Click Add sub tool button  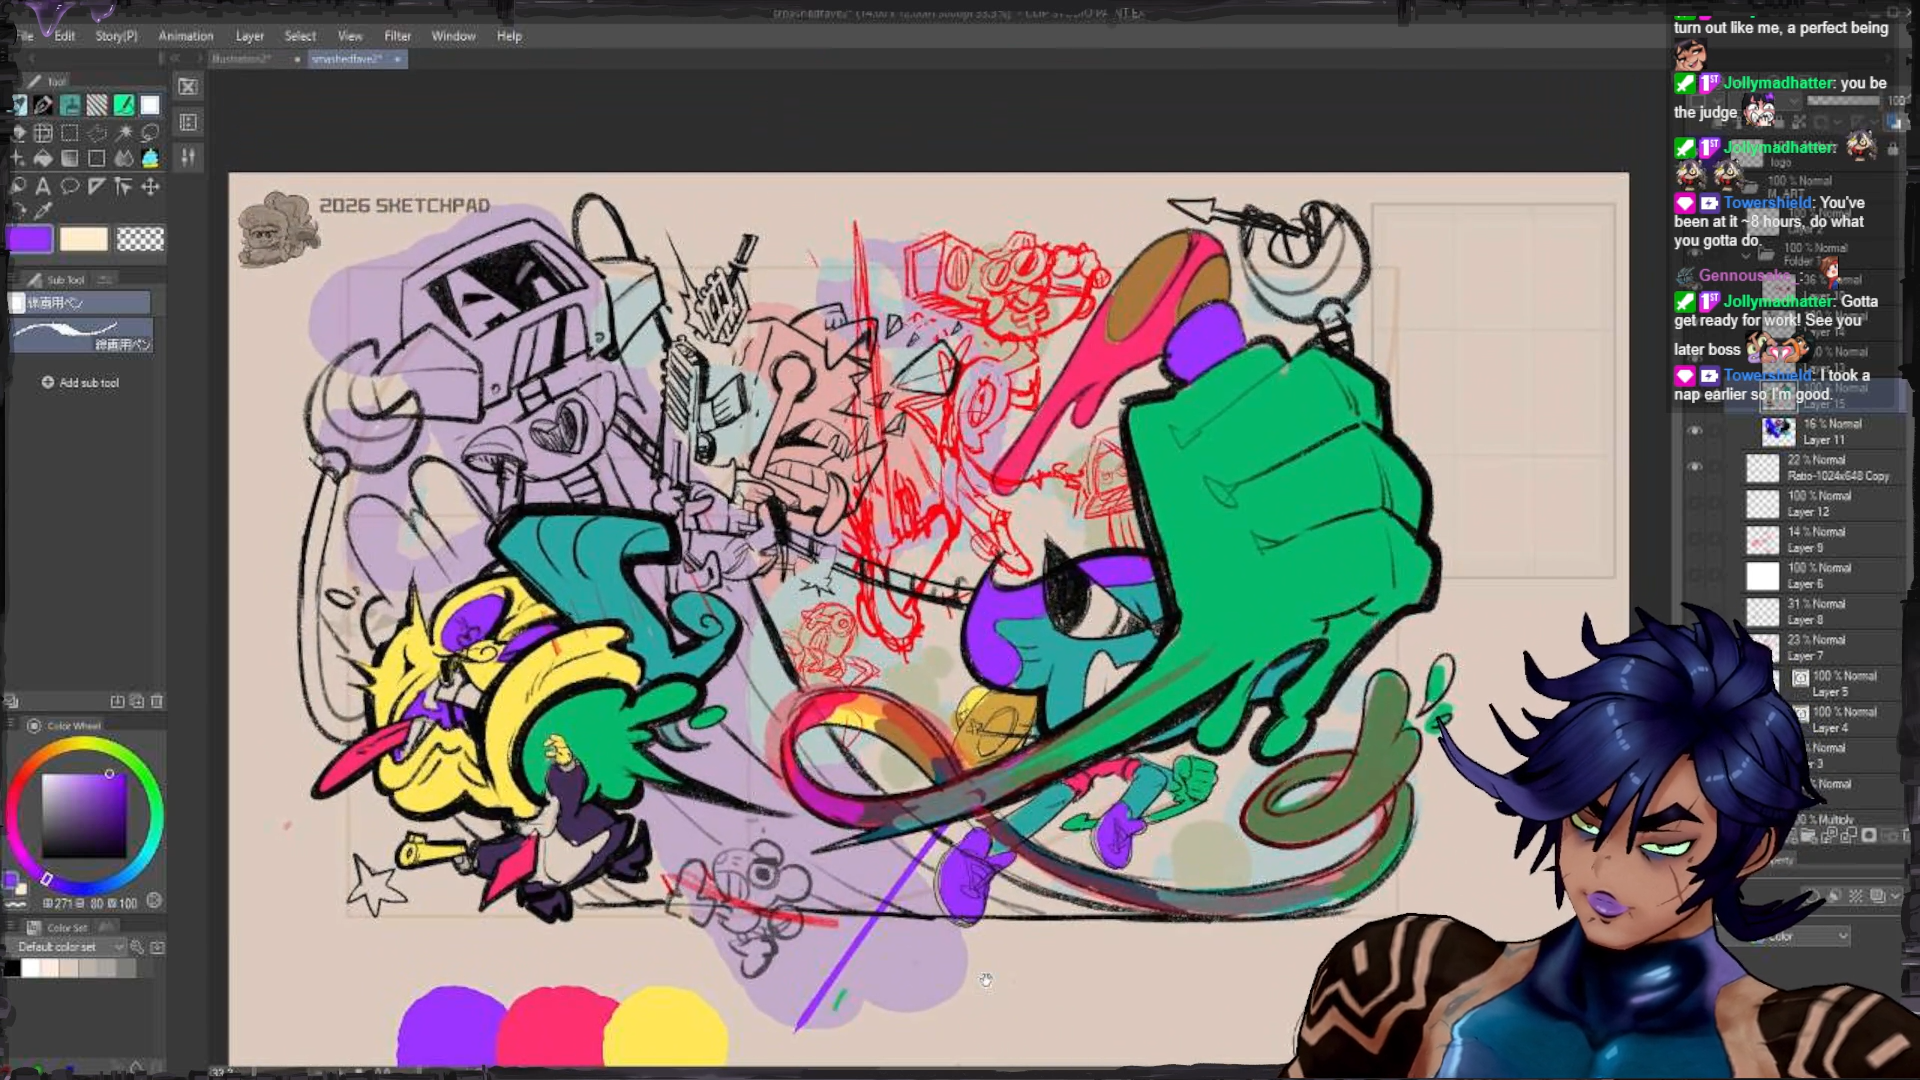click(80, 383)
